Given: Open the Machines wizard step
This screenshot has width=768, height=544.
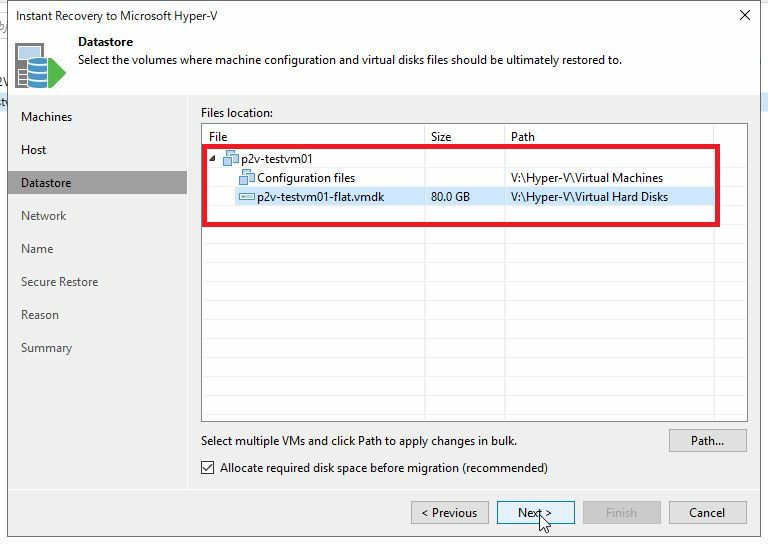Looking at the screenshot, I should (x=47, y=117).
